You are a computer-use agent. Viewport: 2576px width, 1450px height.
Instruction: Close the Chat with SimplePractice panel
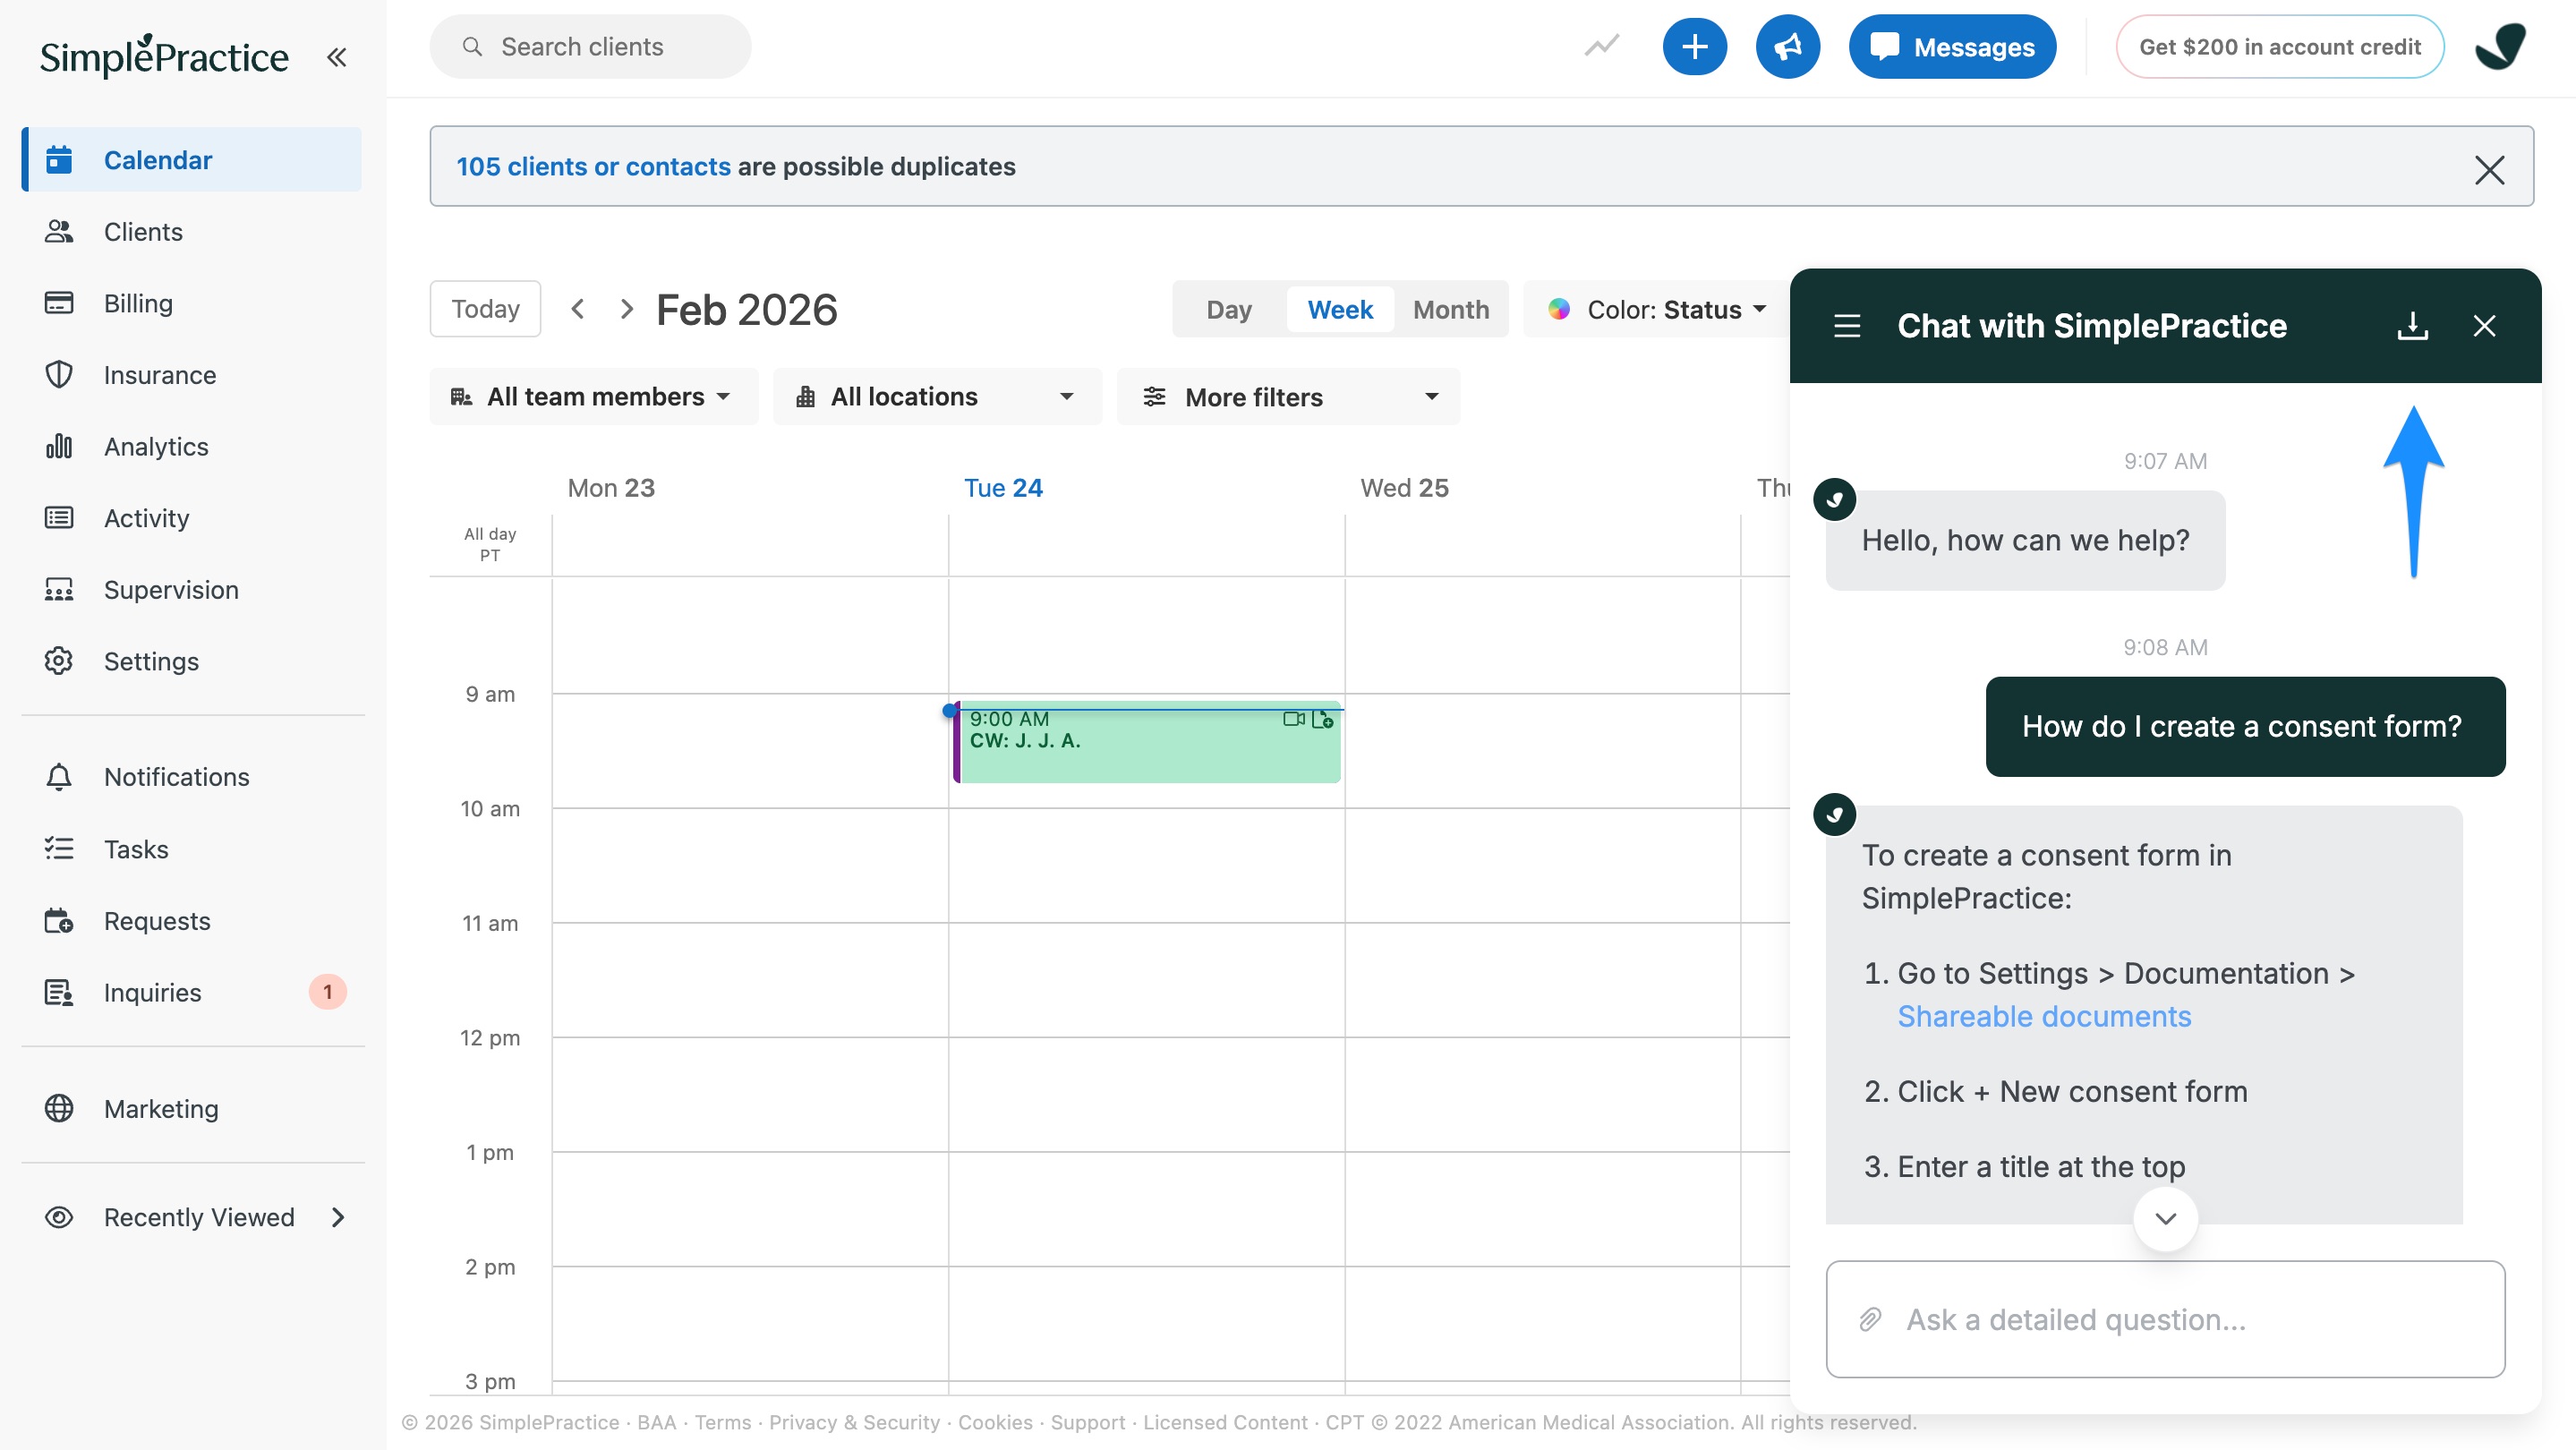pos(2484,326)
